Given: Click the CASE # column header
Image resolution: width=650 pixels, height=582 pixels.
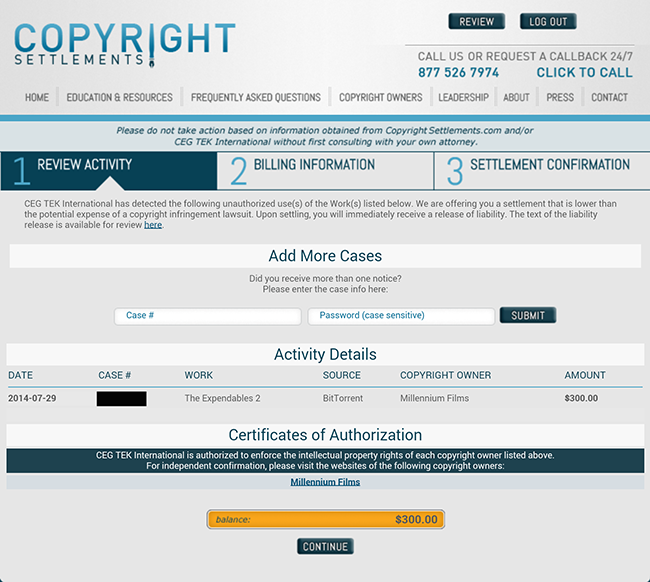Looking at the screenshot, I should click(114, 375).
